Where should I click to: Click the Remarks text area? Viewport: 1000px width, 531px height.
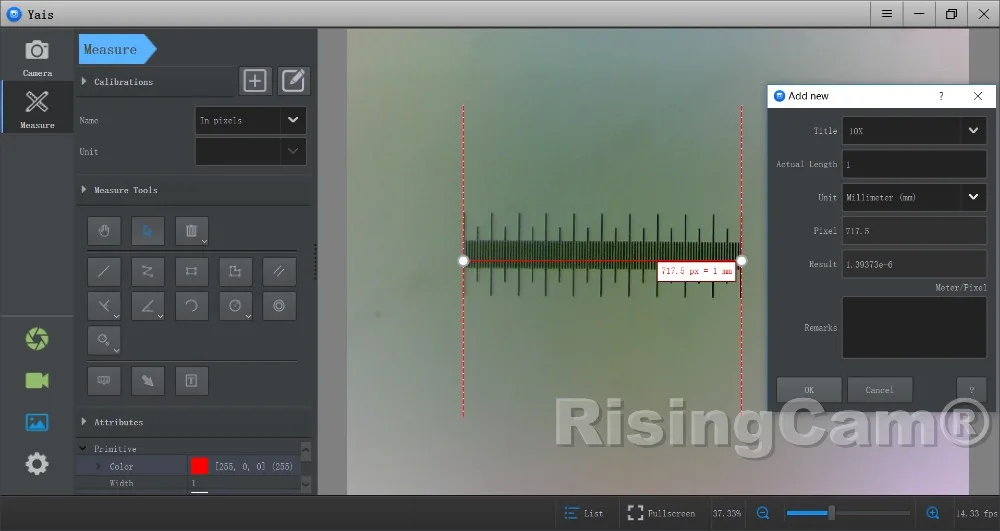click(x=915, y=327)
